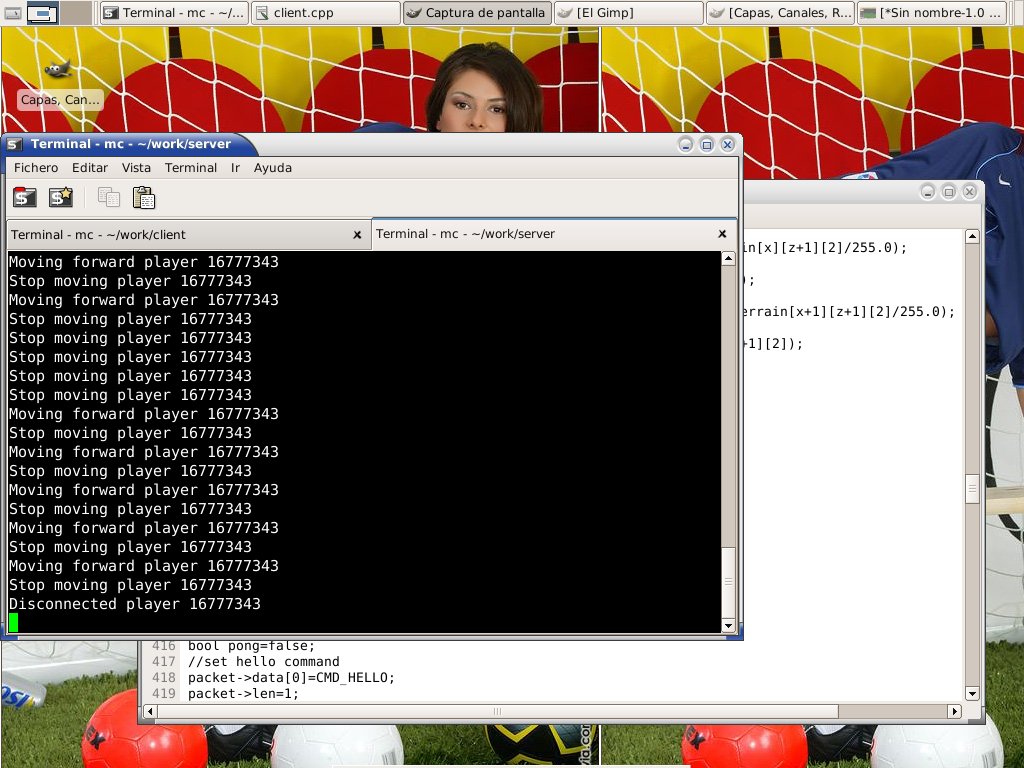Minimize the Terminal window
1024x768 pixels.
pos(686,144)
